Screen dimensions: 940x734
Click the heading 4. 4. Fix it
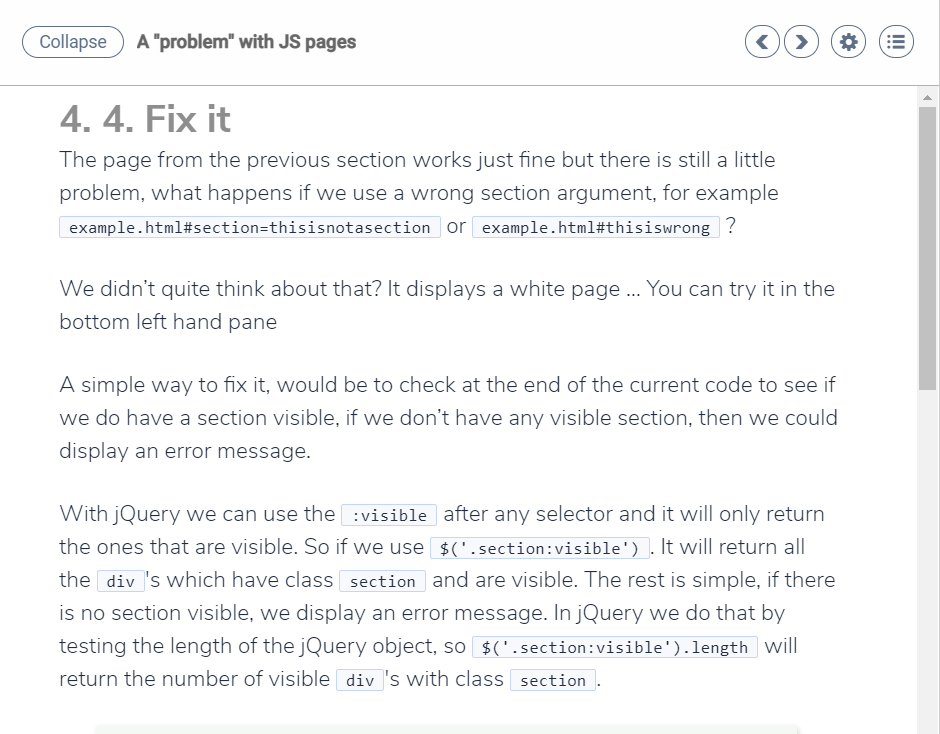[x=144, y=118]
